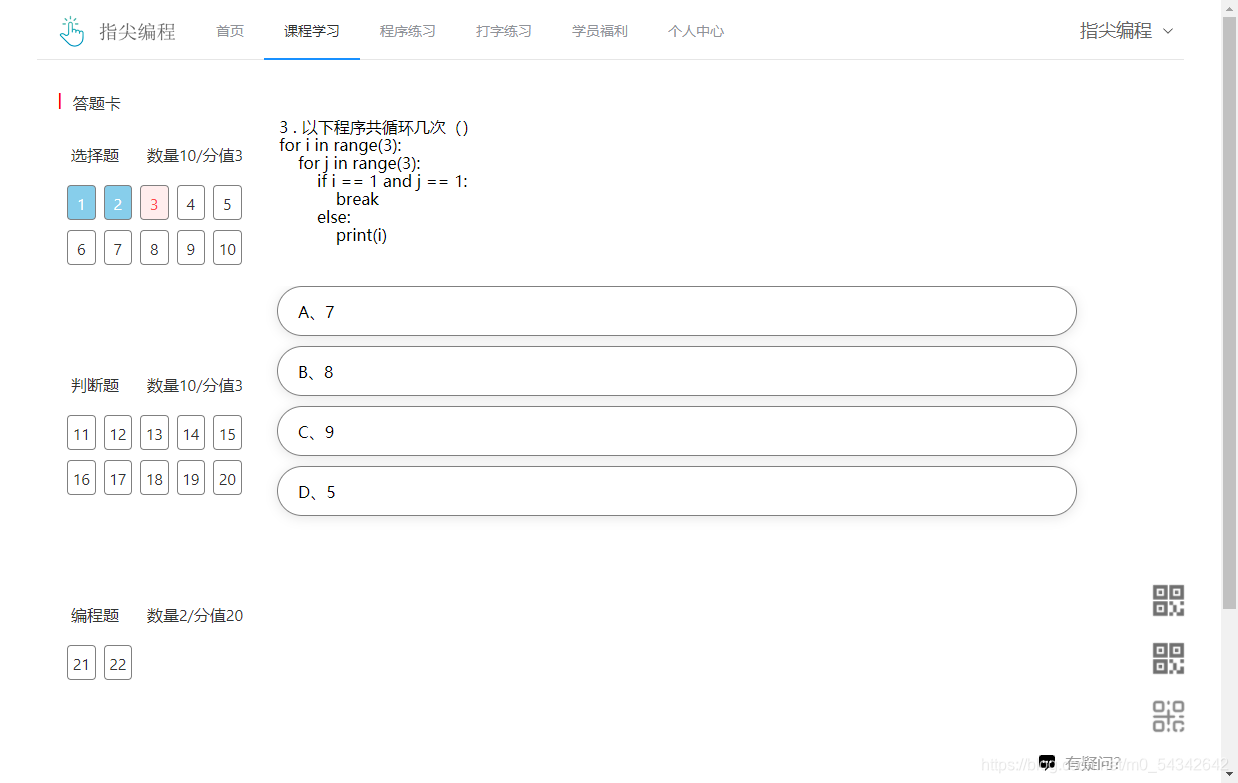
Task: Open question 6
Action: [81, 248]
